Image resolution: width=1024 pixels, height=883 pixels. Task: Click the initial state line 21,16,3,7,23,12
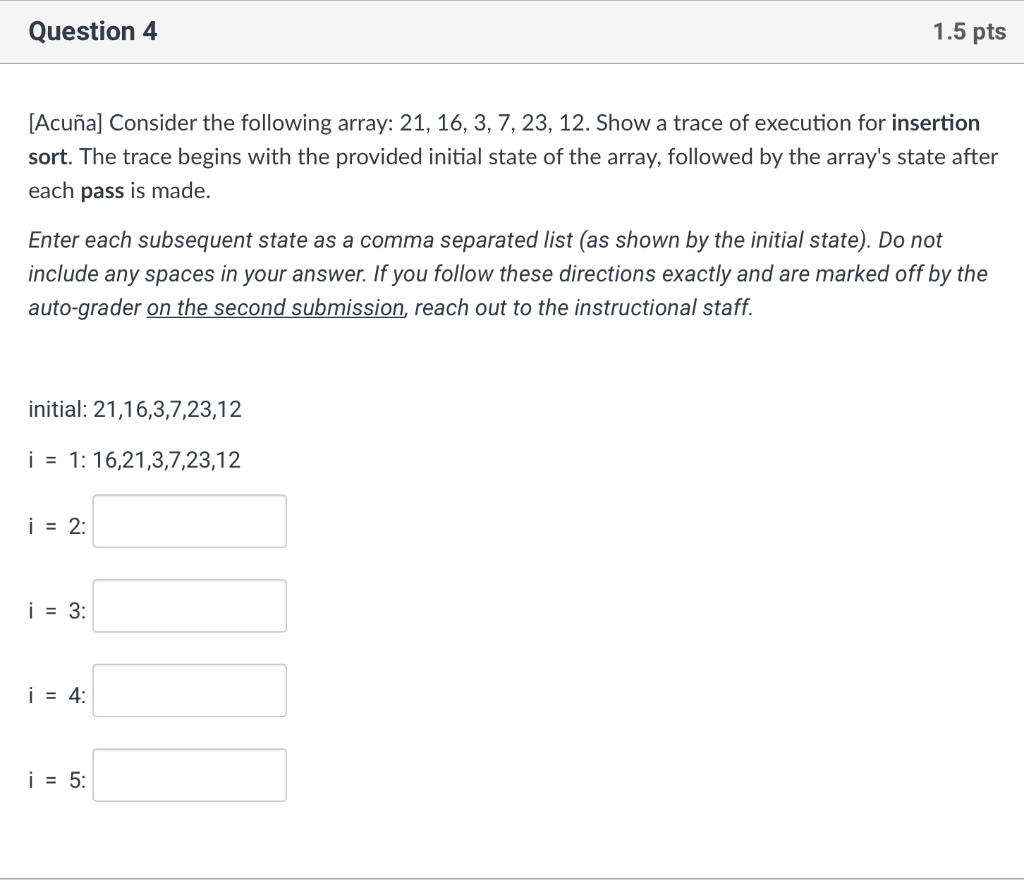click(135, 409)
